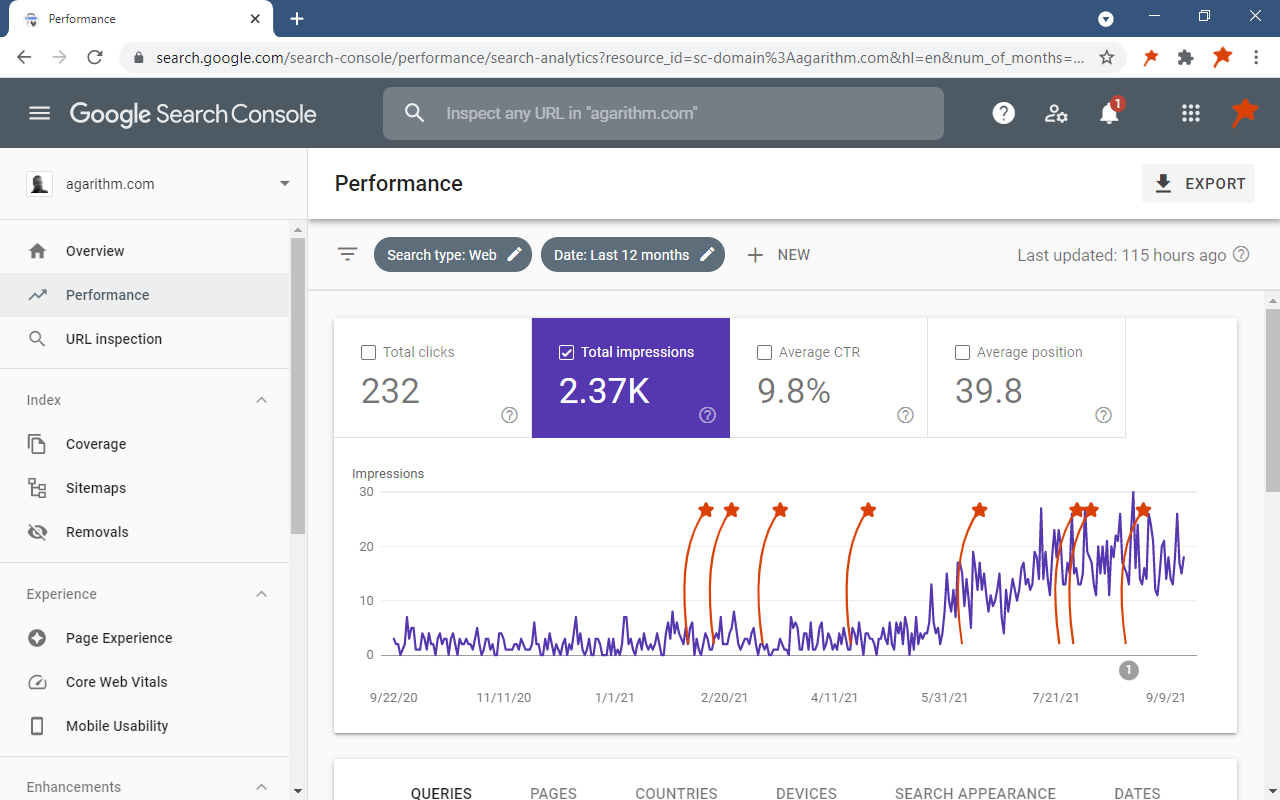
Task: Open the Google apps grid
Action: click(x=1190, y=113)
